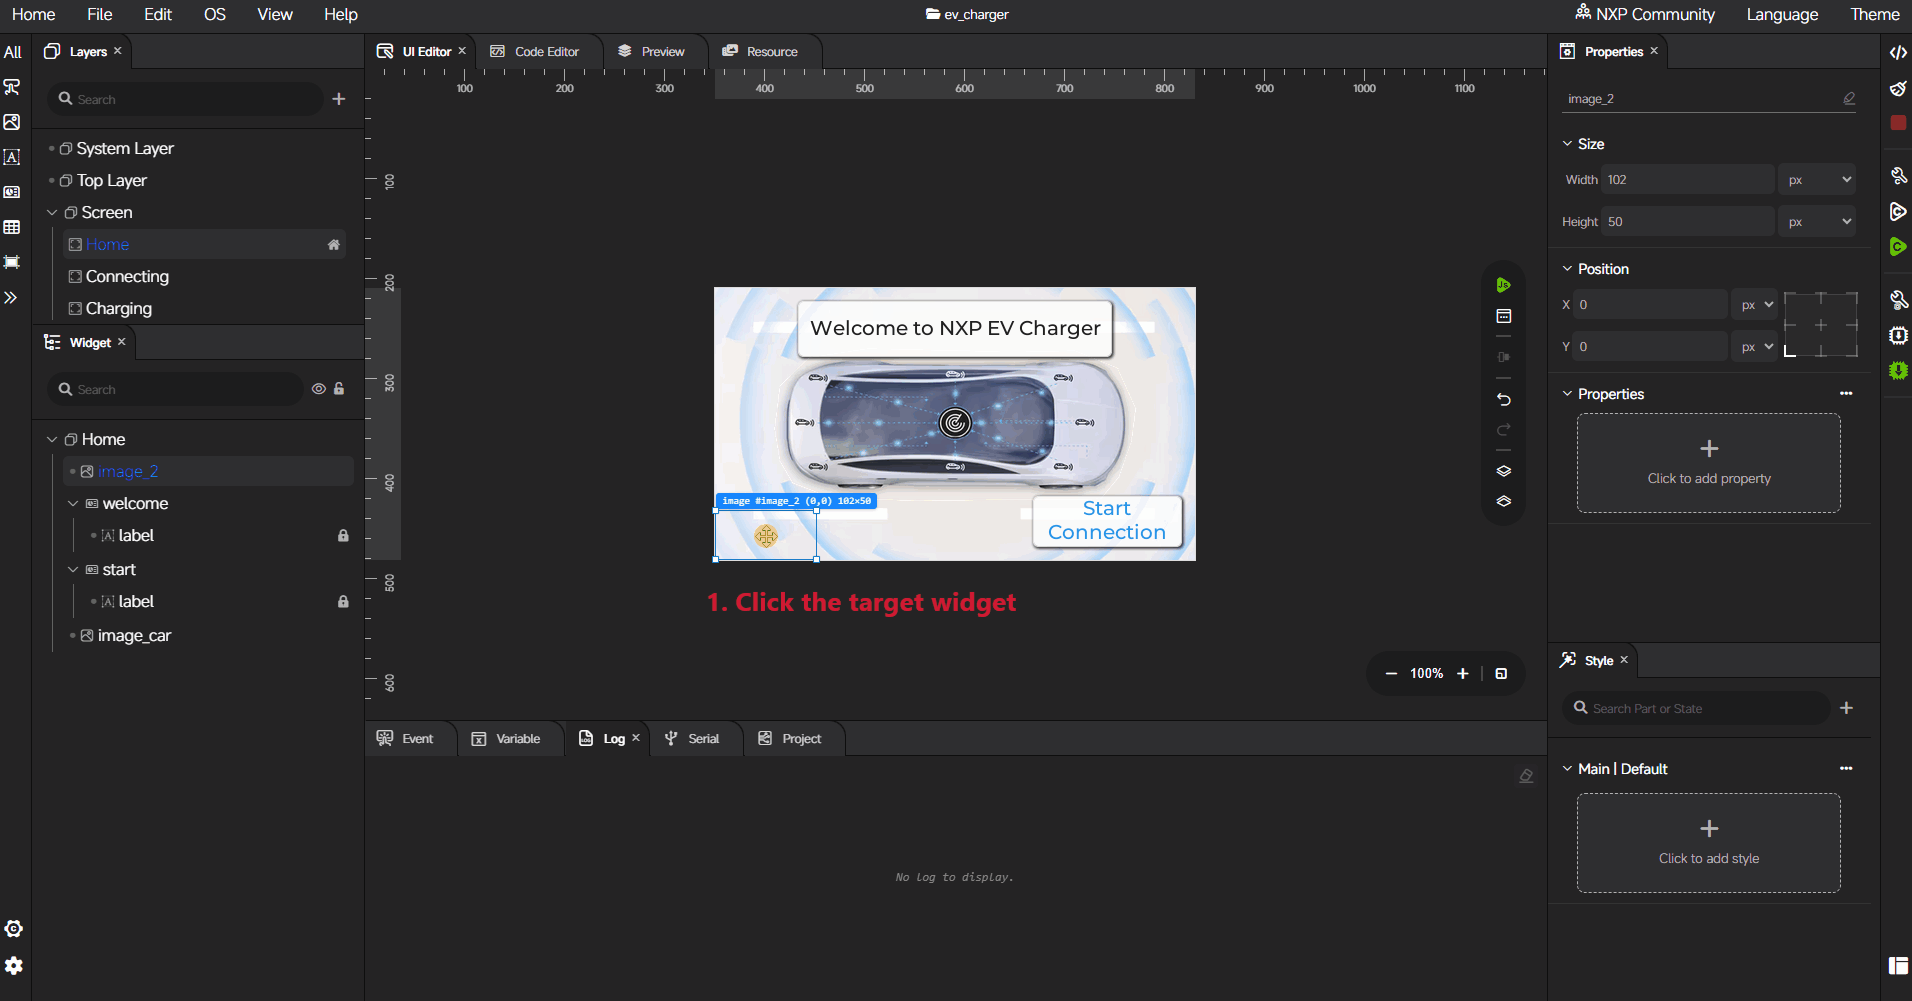The height and width of the screenshot is (1001, 1912).
Task: Click the green chip download icon
Action: click(x=1898, y=370)
